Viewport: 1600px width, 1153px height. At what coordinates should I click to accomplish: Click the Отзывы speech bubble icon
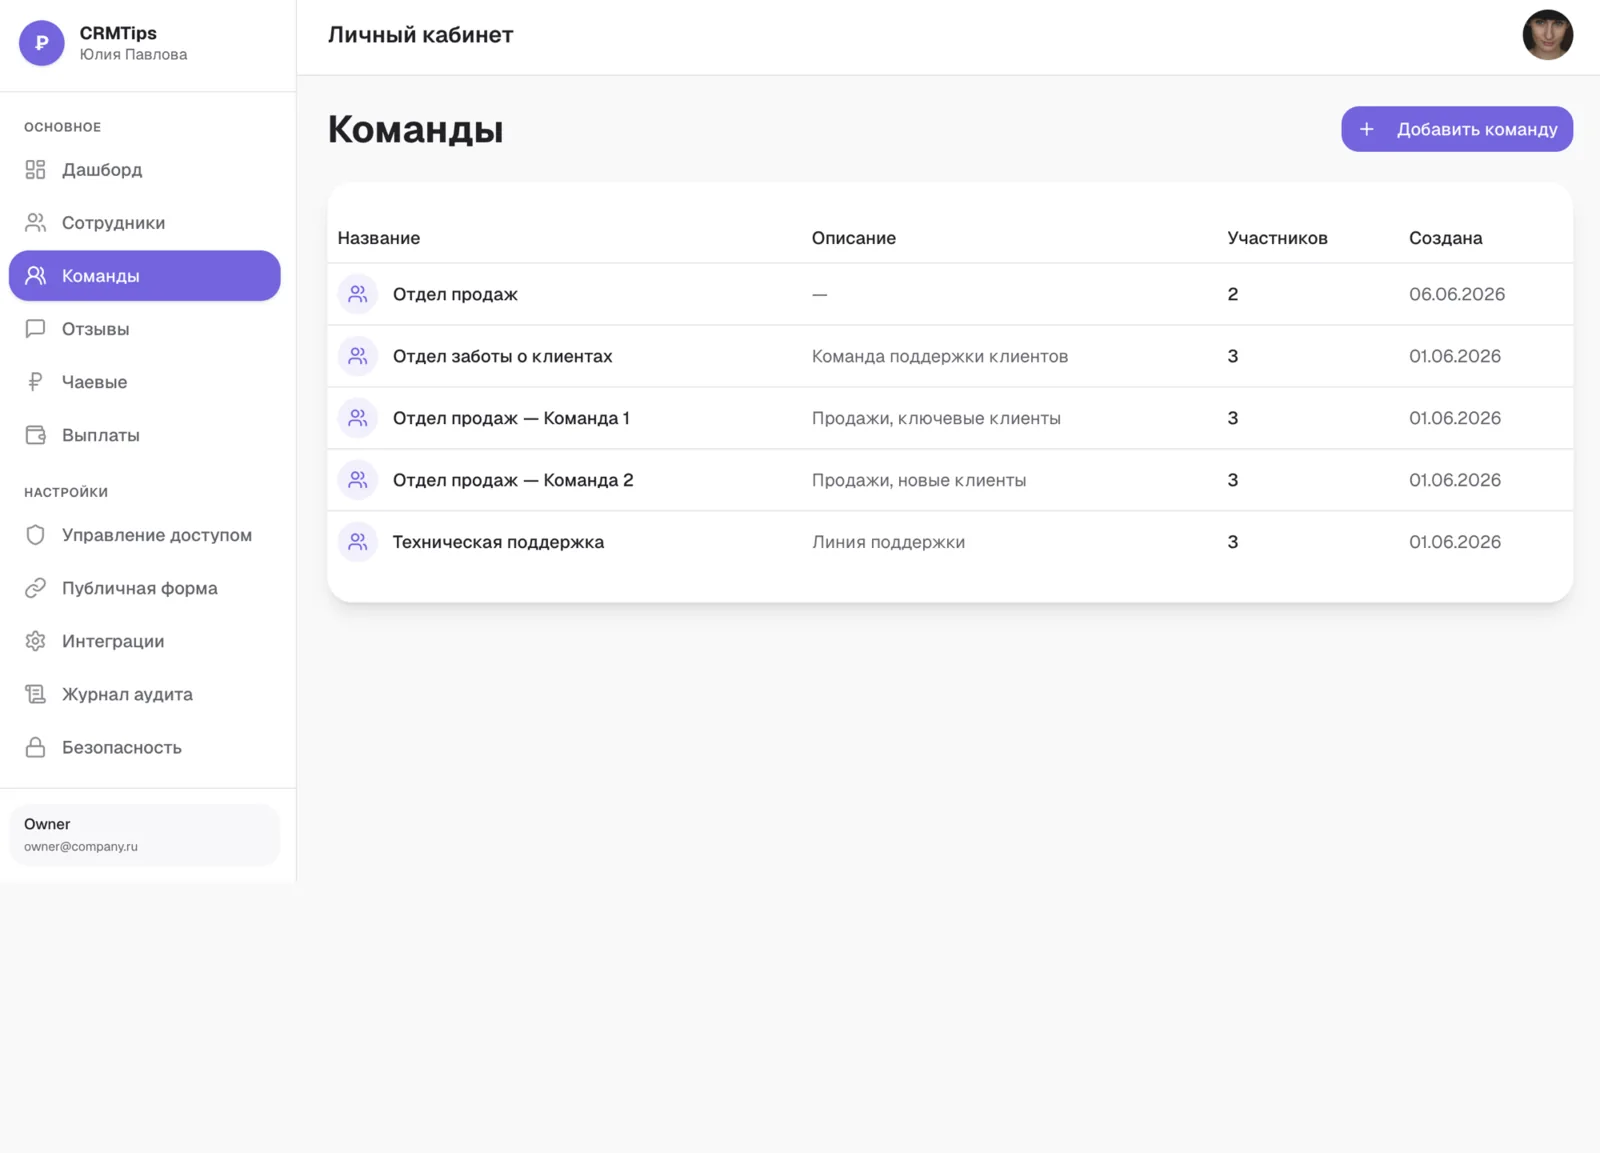tap(35, 329)
